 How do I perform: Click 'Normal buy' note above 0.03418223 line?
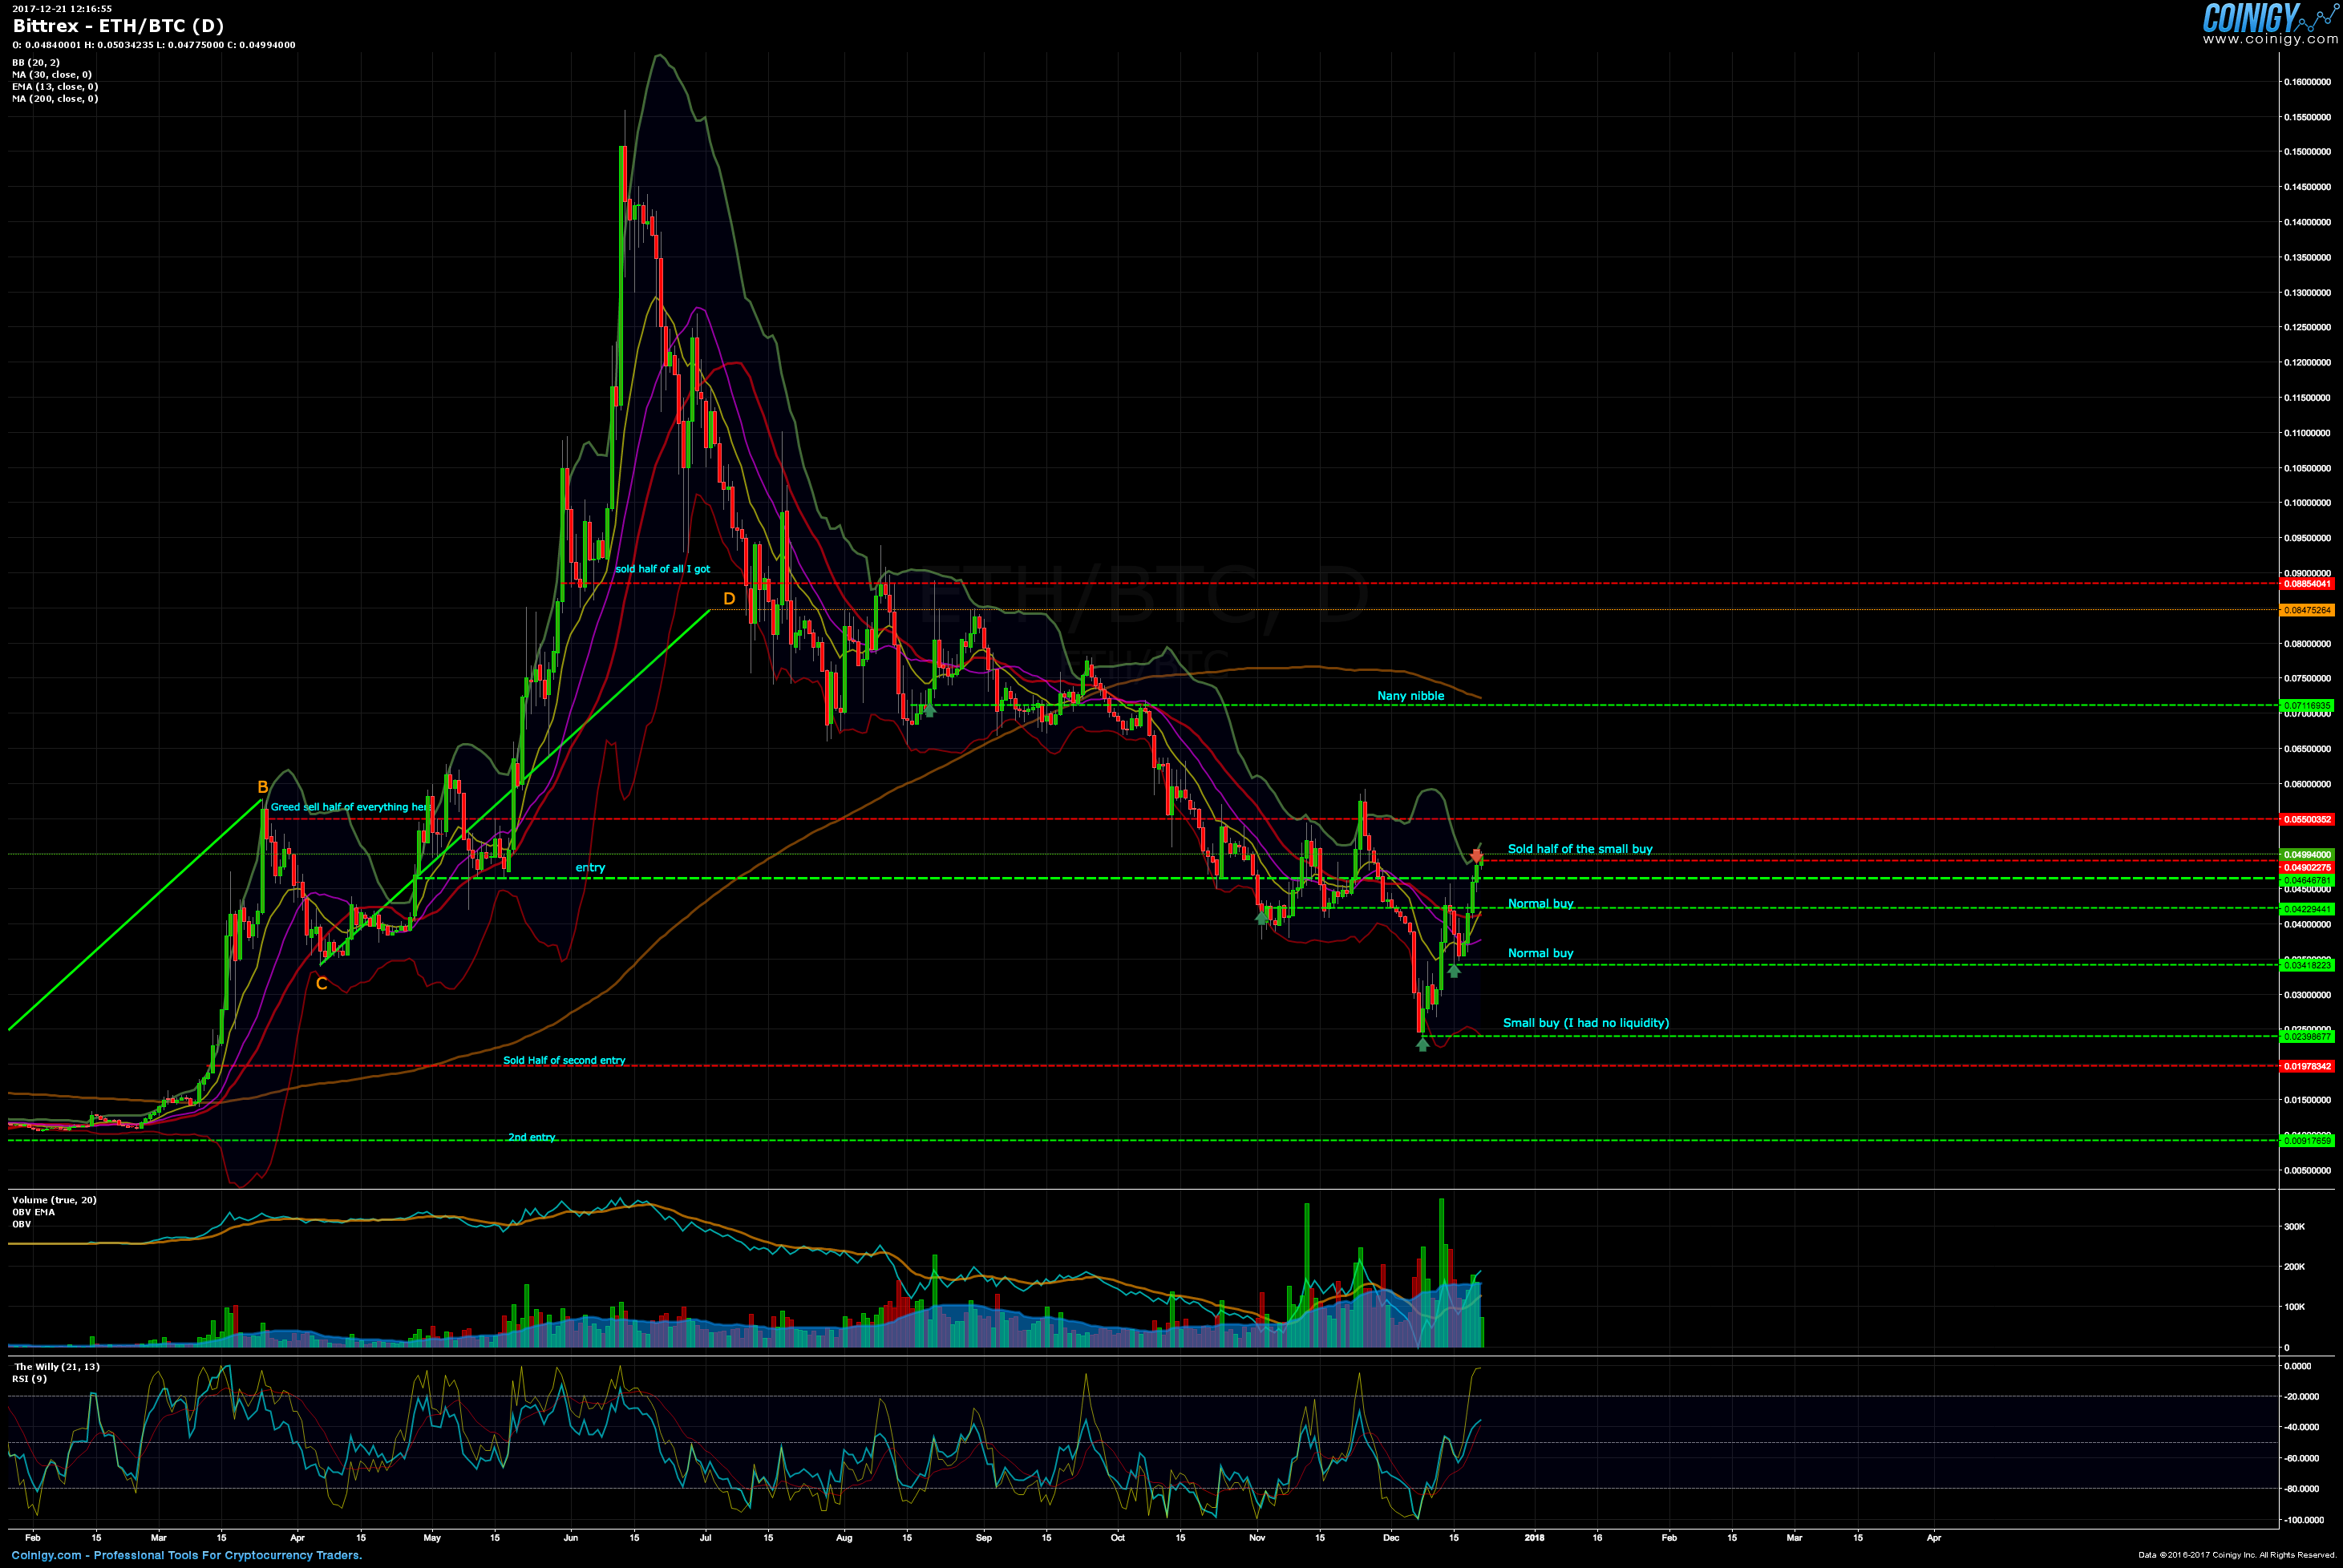[x=1540, y=953]
